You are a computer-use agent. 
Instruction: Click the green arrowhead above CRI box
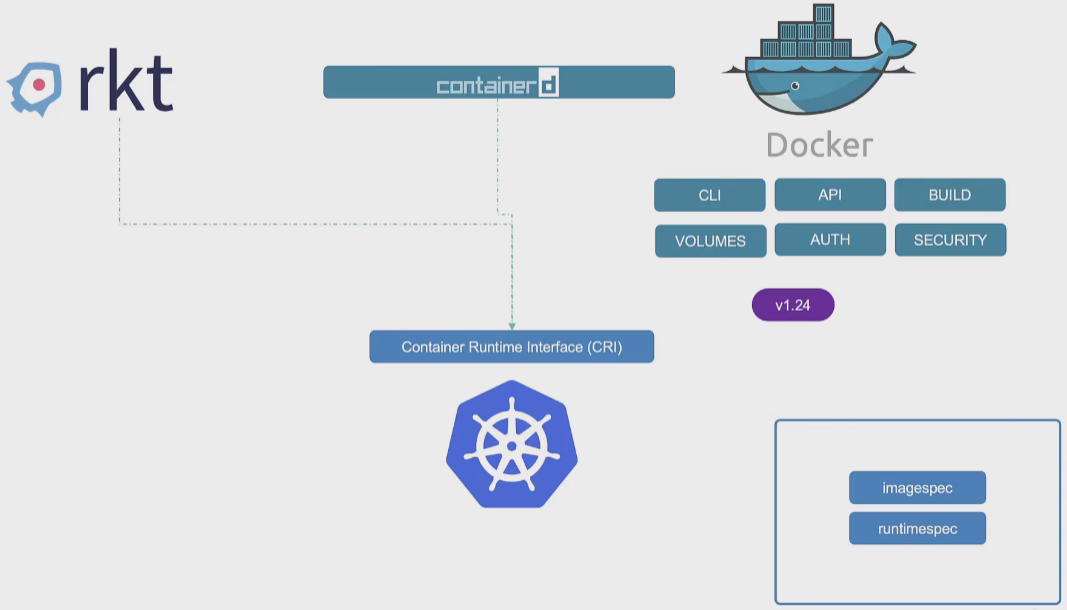tap(512, 324)
